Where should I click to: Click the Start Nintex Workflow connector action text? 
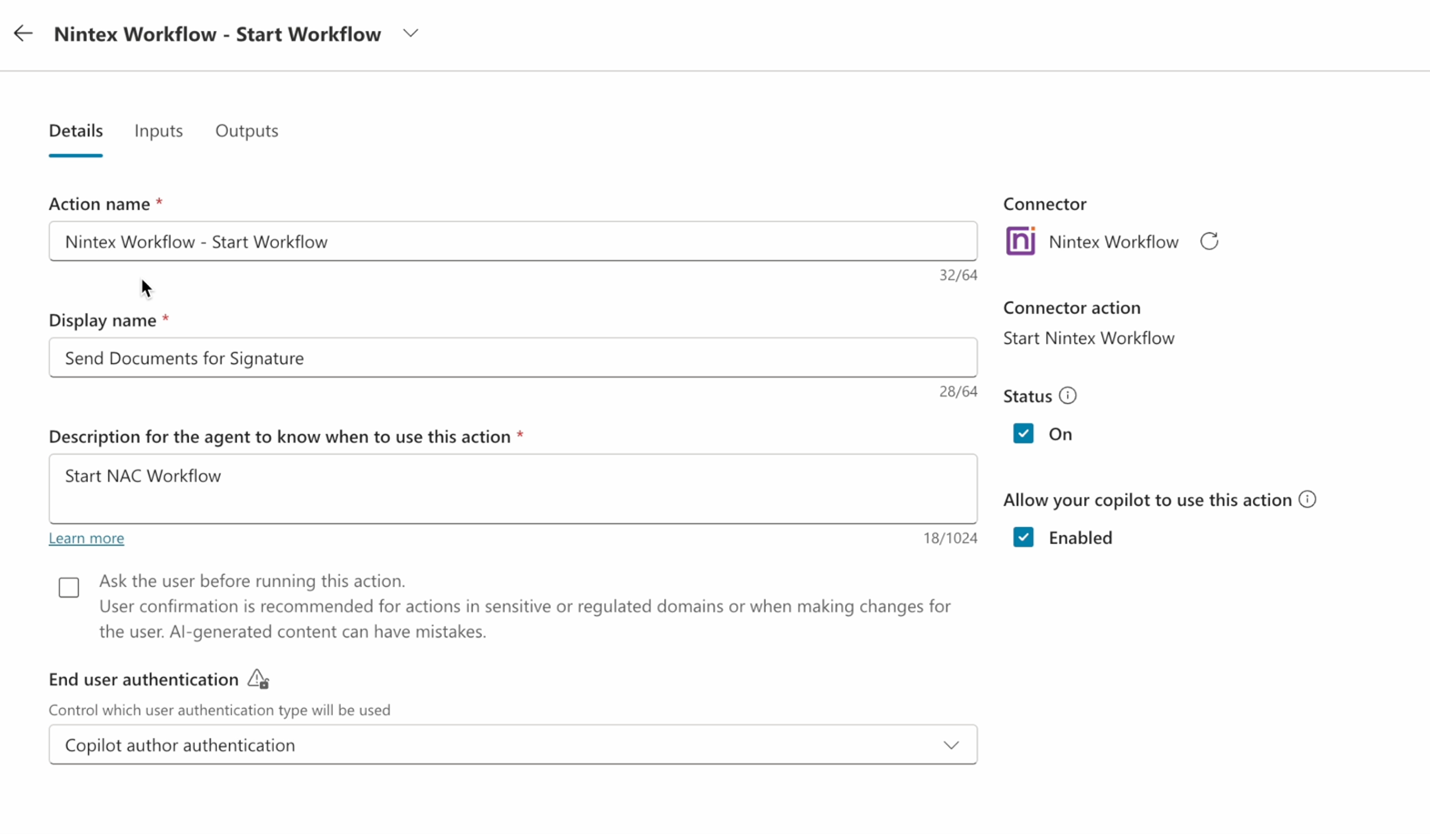click(x=1089, y=338)
